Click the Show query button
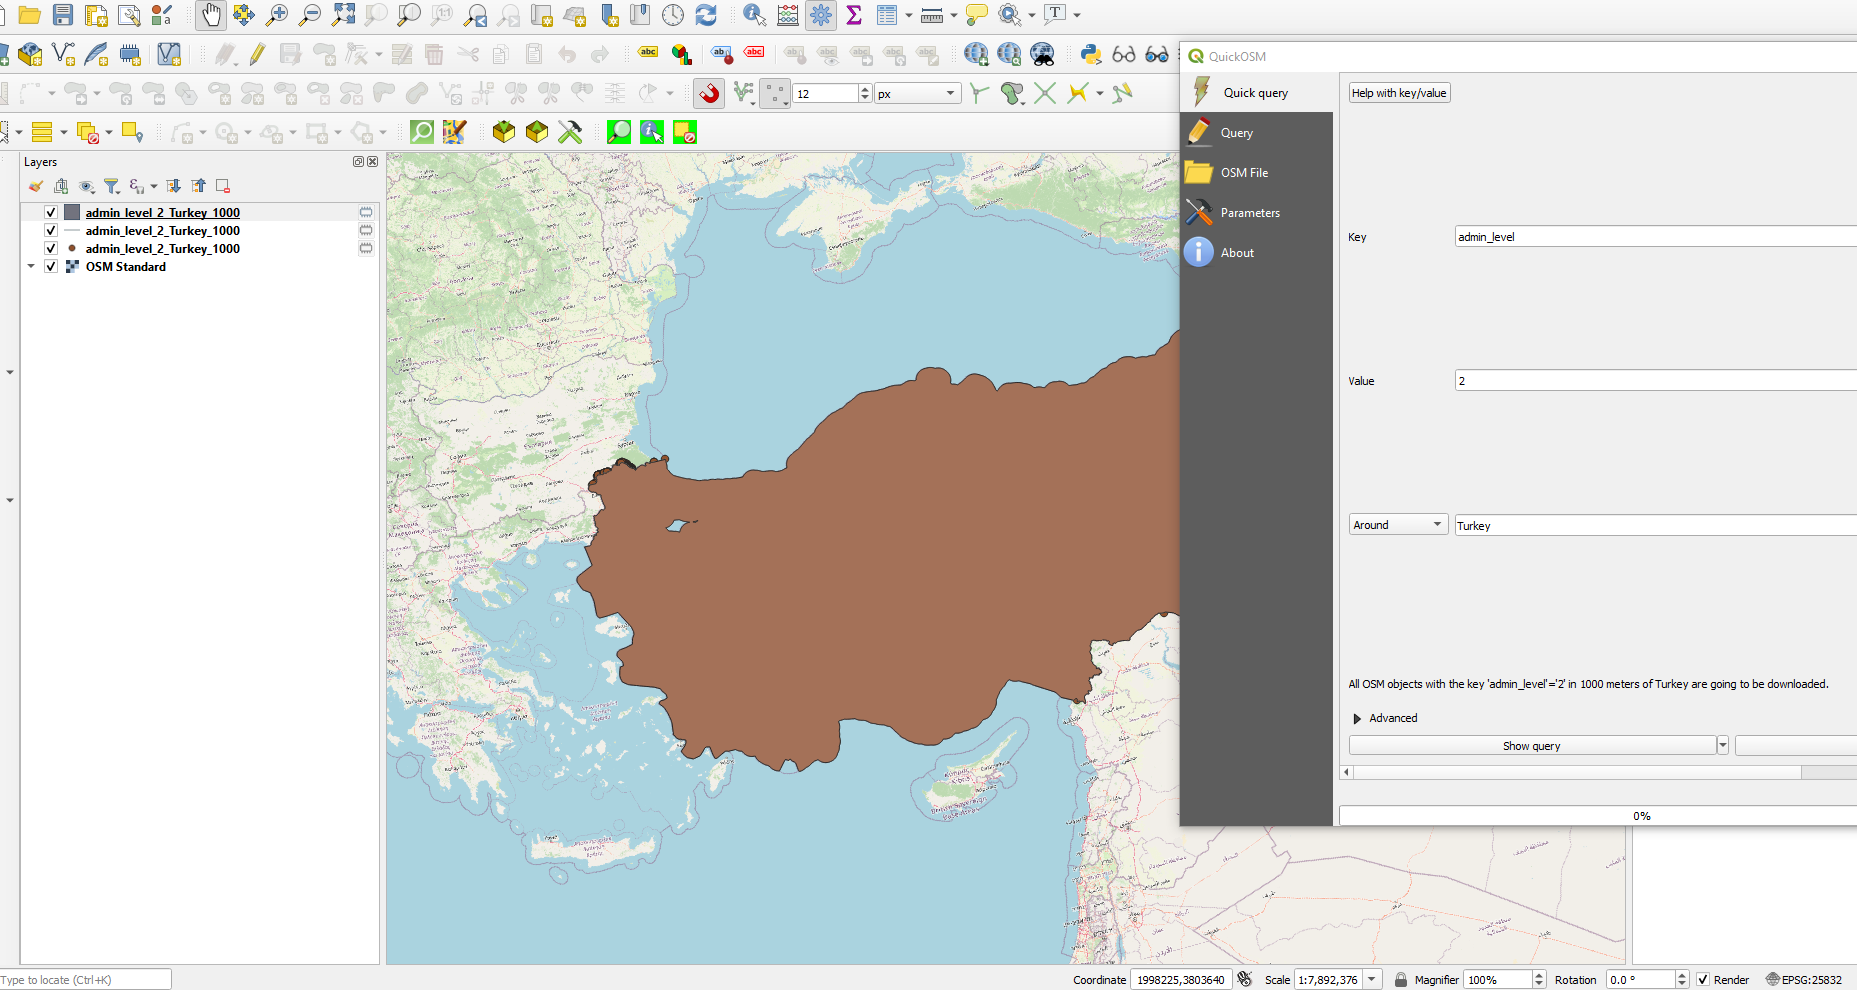Screen dimensions: 1857x990 1532,745
